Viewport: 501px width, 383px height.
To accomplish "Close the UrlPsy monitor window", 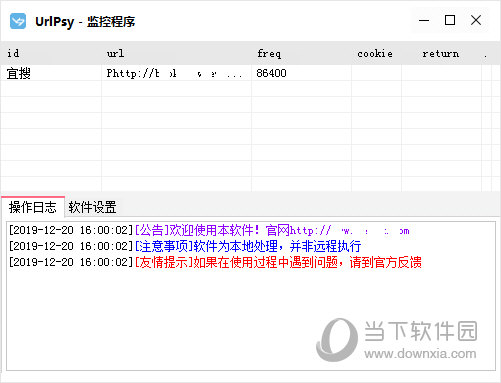I will click(476, 20).
